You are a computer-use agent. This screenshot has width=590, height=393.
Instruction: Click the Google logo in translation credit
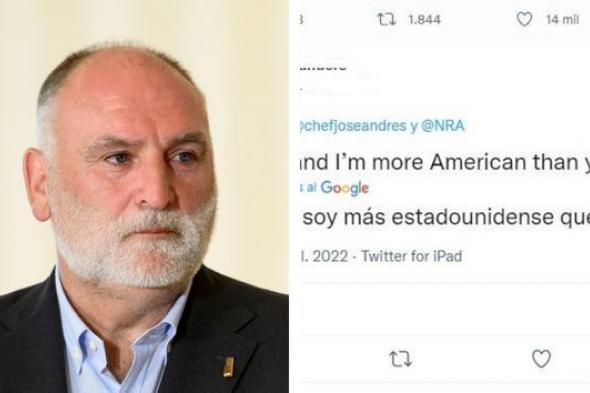click(x=345, y=188)
